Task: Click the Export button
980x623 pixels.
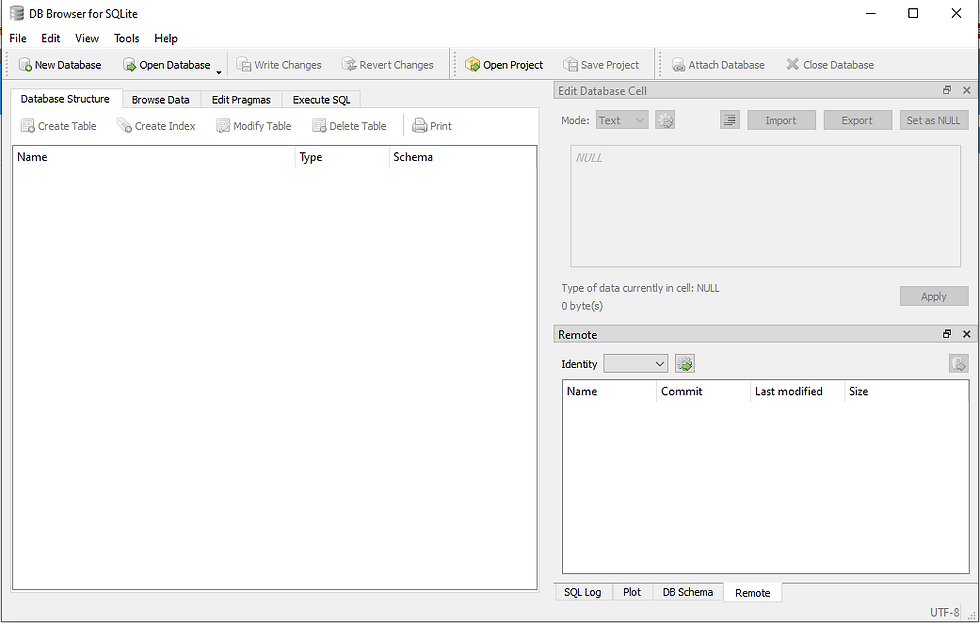Action: (857, 120)
